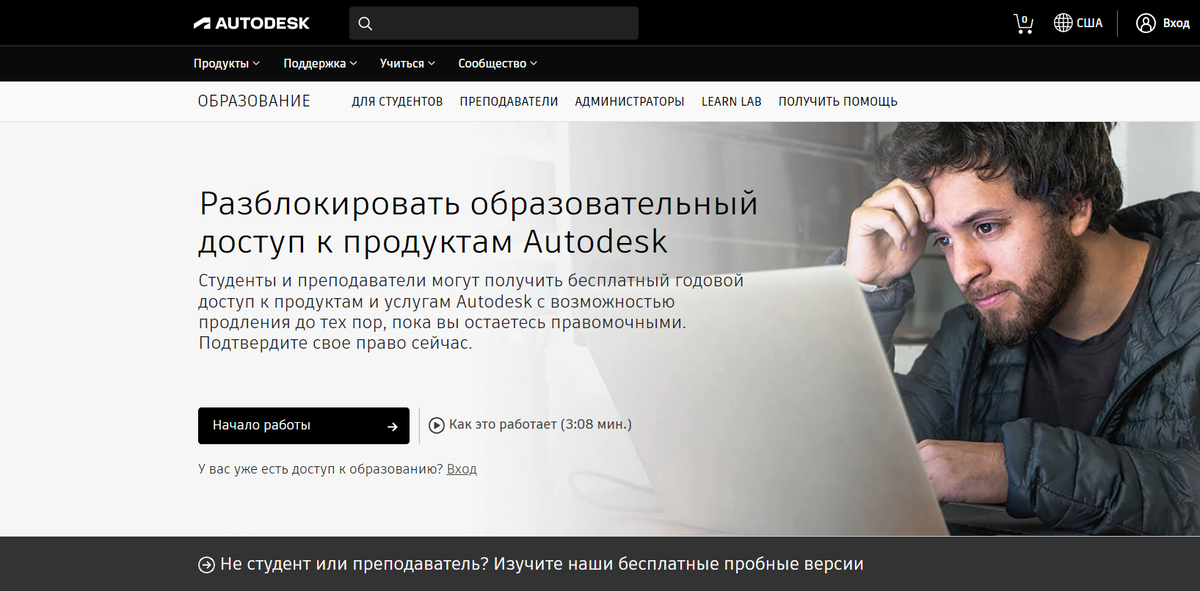
Task: Open the shopping cart icon
Action: (1023, 23)
